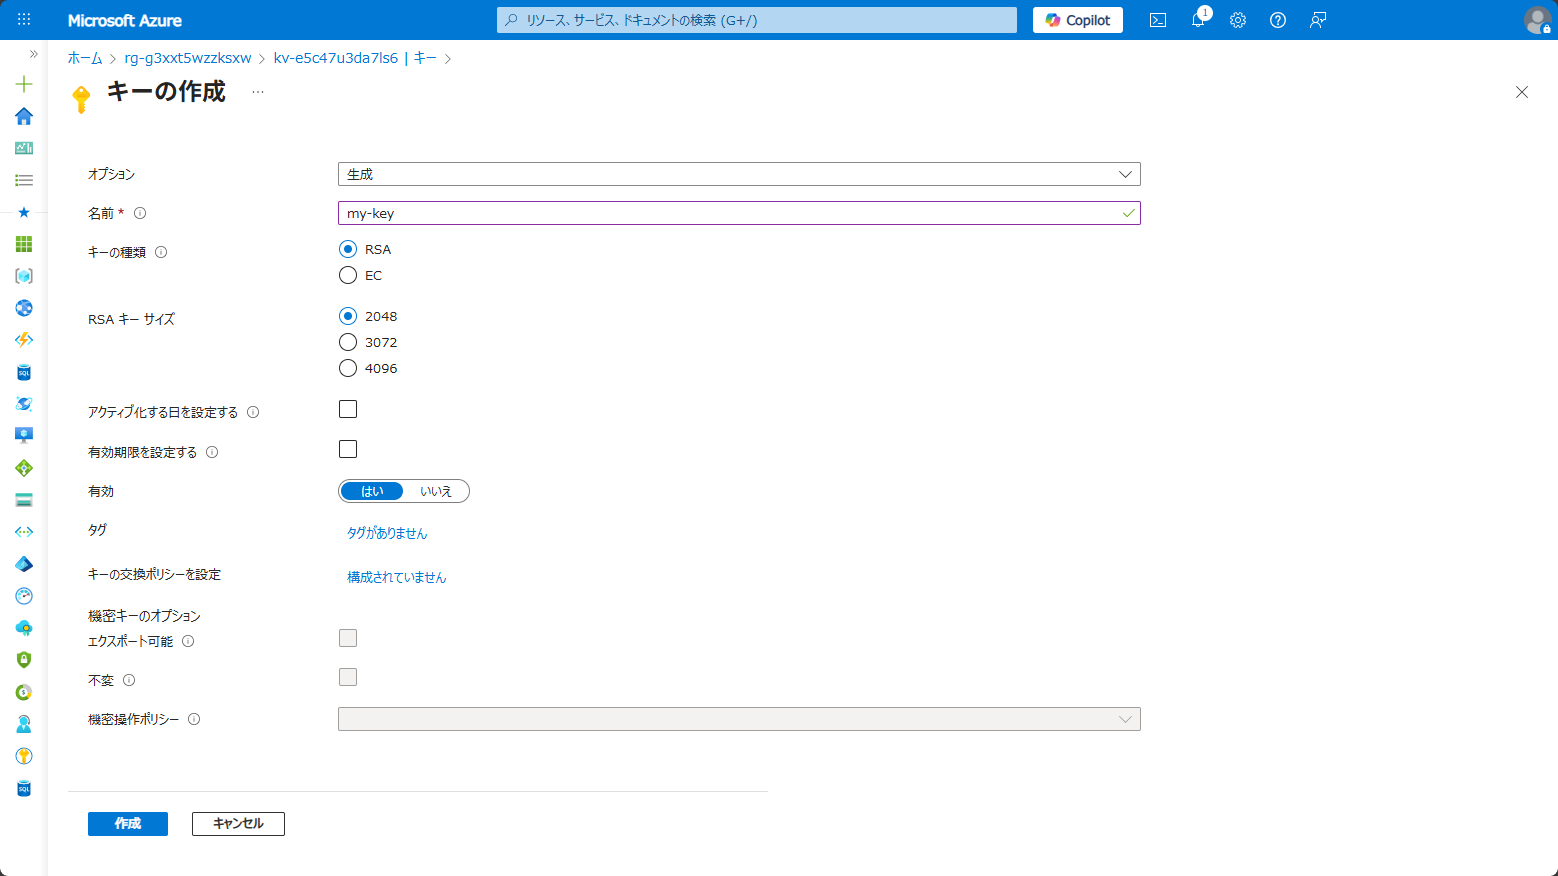Viewport: 1558px width, 876px height.
Task: Open All services list icon in sidebar
Action: (x=24, y=180)
